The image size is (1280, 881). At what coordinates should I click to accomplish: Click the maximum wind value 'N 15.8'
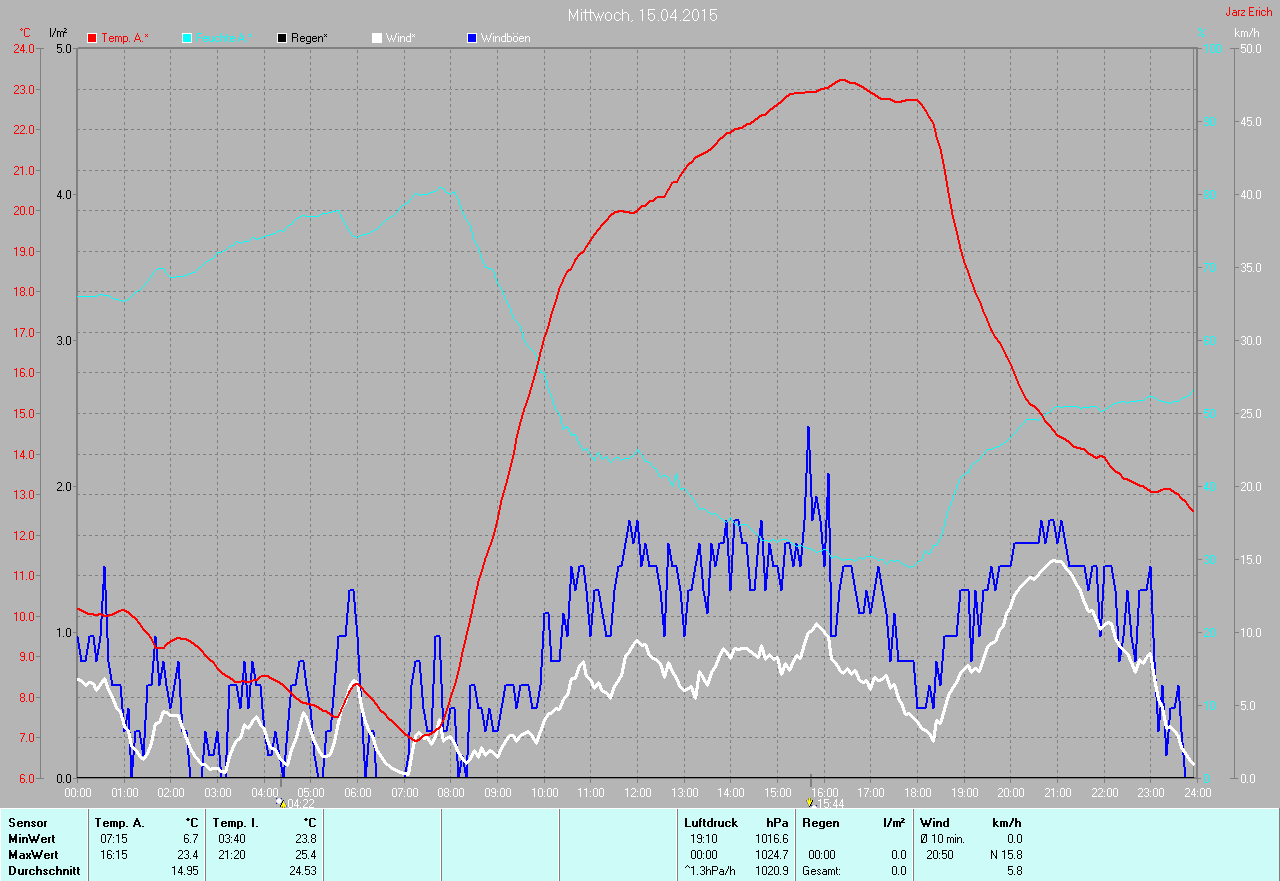[1006, 855]
